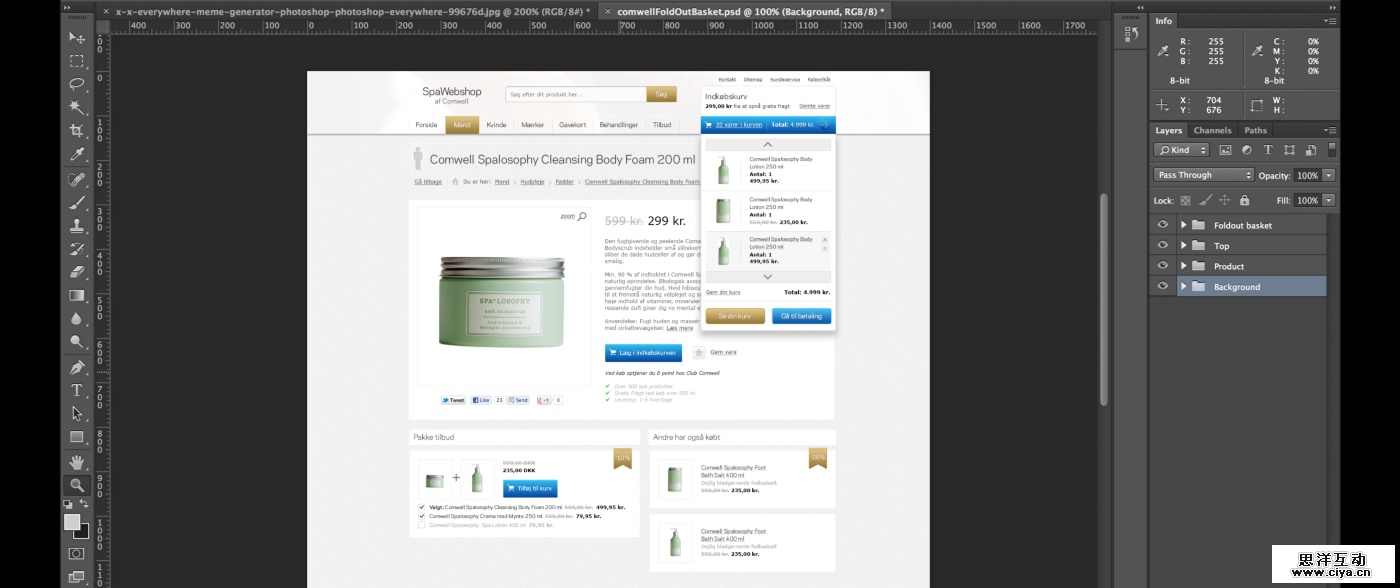Select the Crop tool
The width and height of the screenshot is (1400, 588).
tap(77, 131)
